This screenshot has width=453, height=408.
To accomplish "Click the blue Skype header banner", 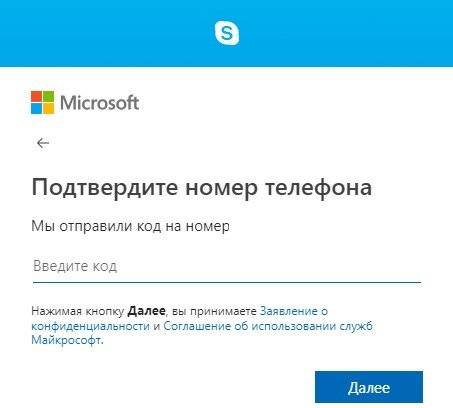I will 227,33.
